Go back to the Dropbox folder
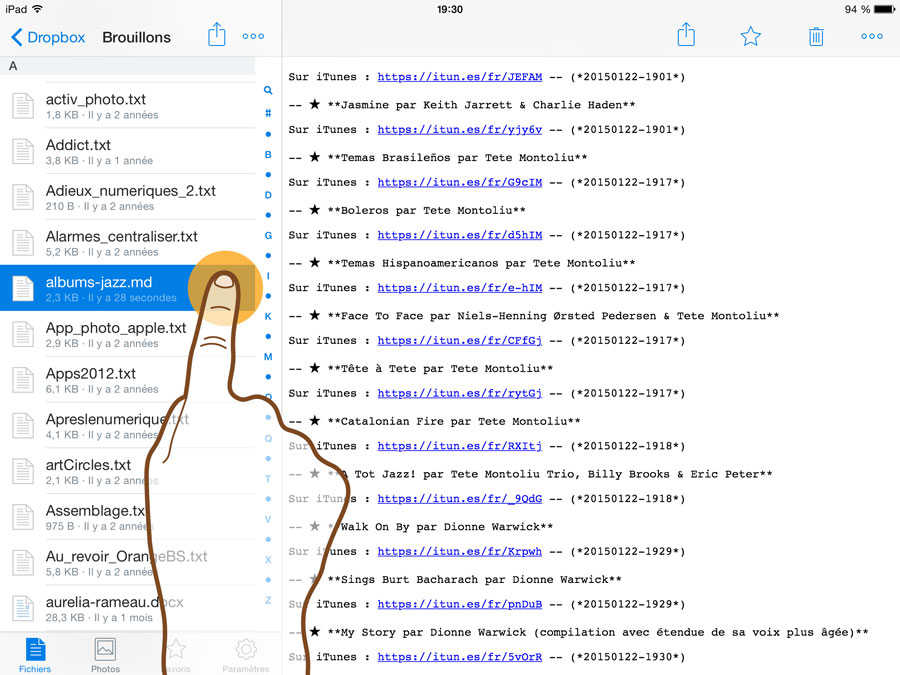This screenshot has width=900, height=675. (x=48, y=37)
